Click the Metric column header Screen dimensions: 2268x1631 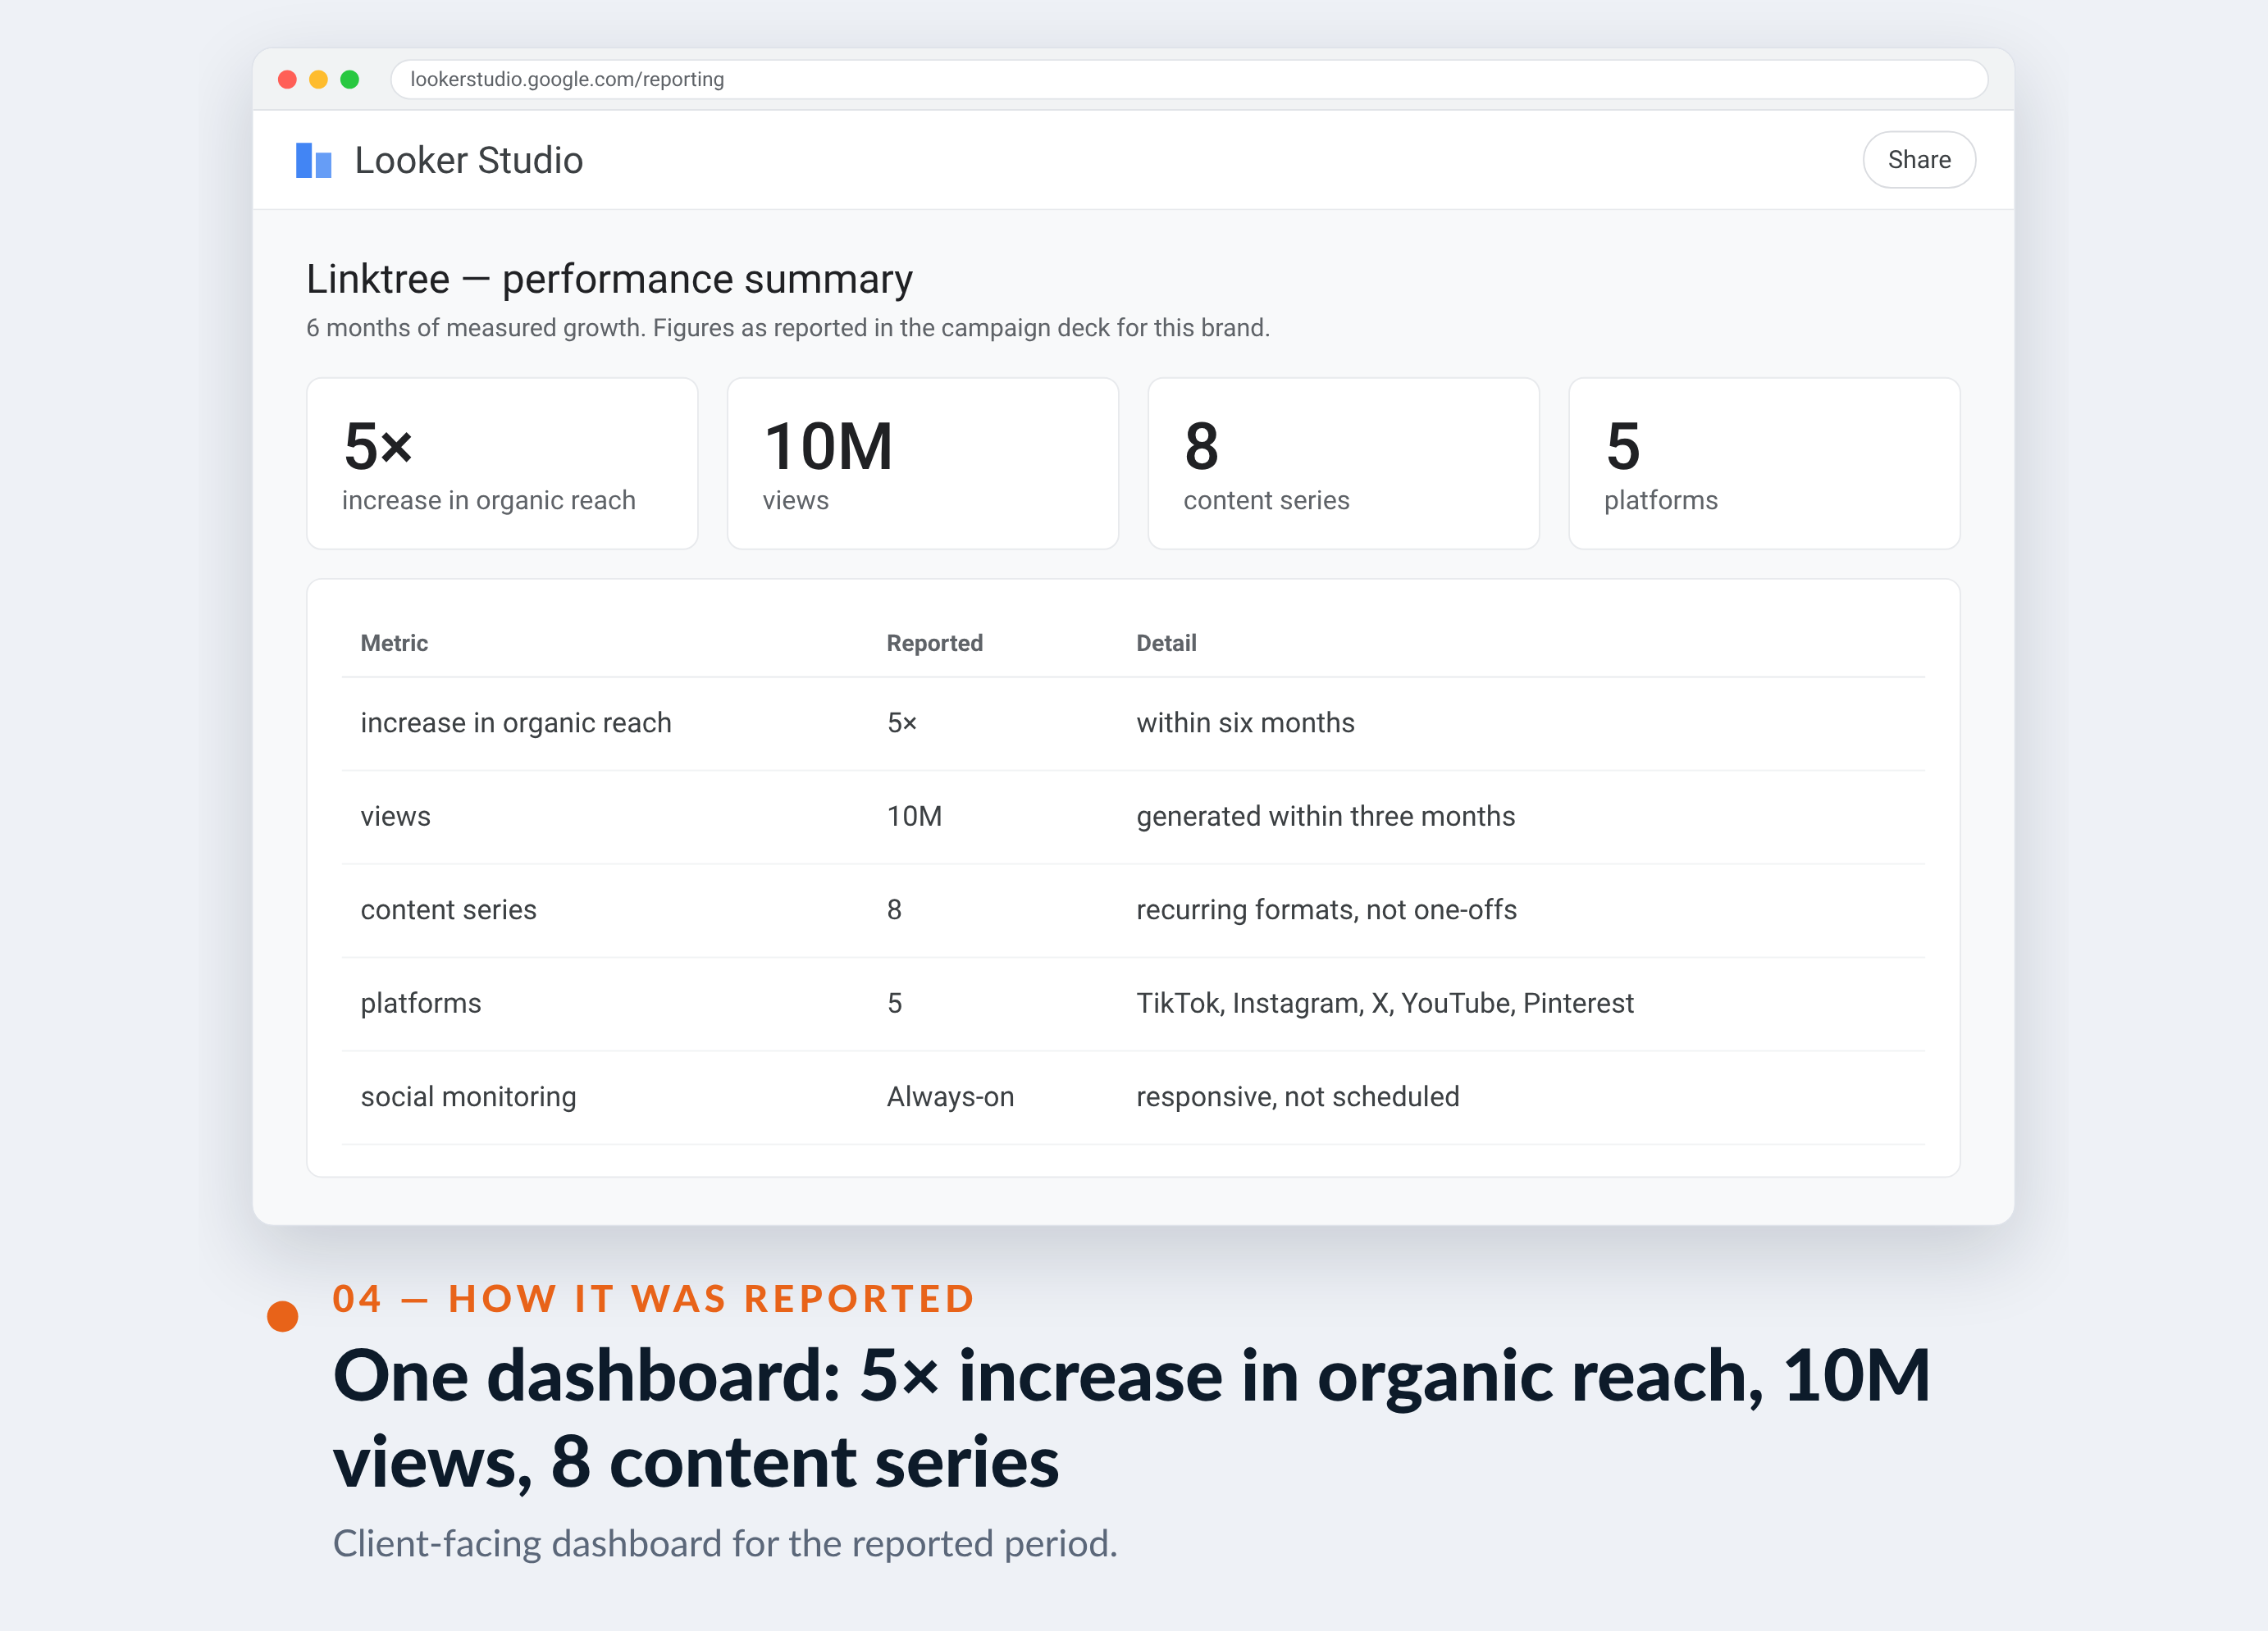[x=394, y=643]
